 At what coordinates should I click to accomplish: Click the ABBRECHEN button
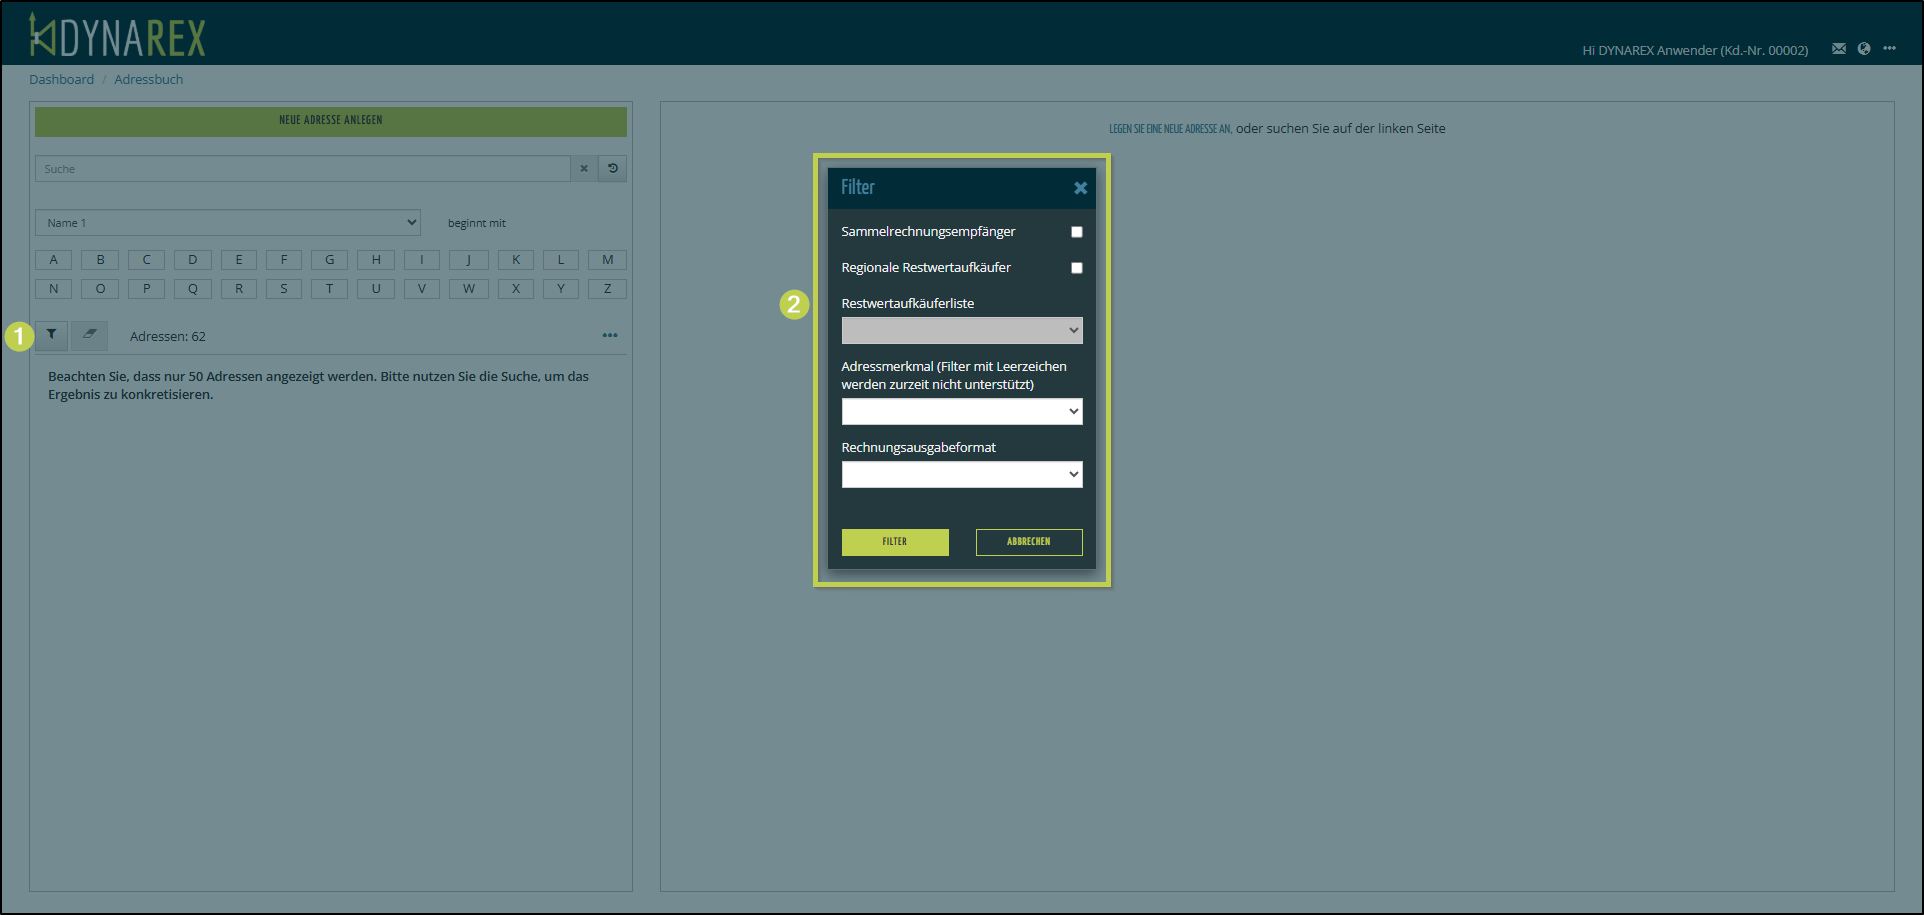point(1028,542)
